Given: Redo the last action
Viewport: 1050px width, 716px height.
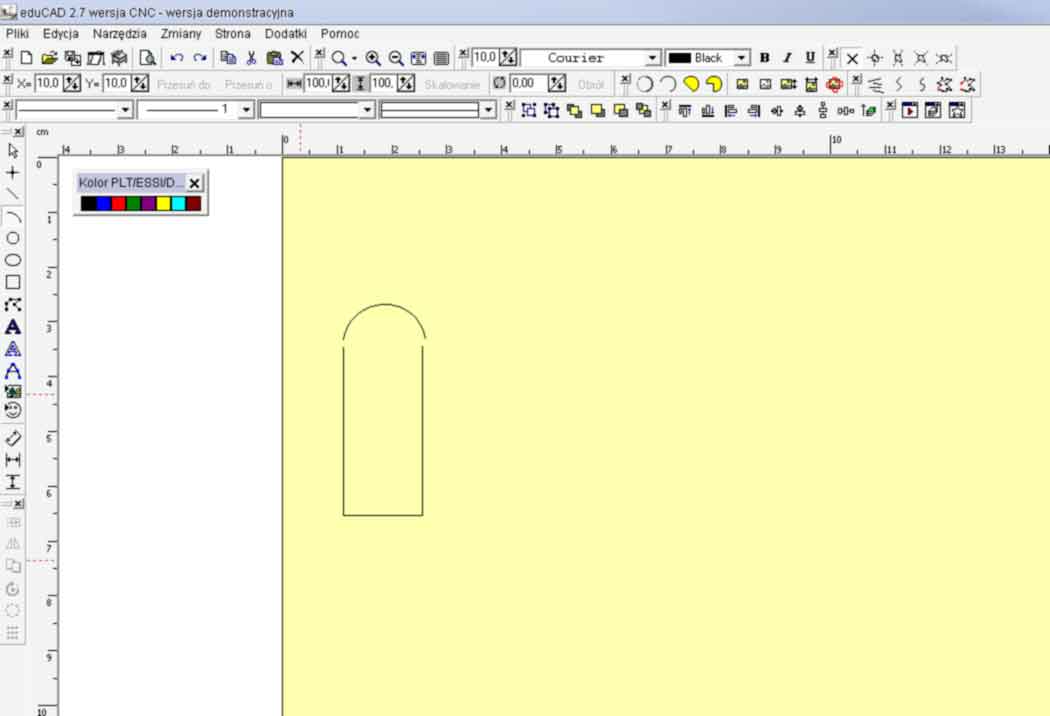Looking at the screenshot, I should click(x=200, y=58).
